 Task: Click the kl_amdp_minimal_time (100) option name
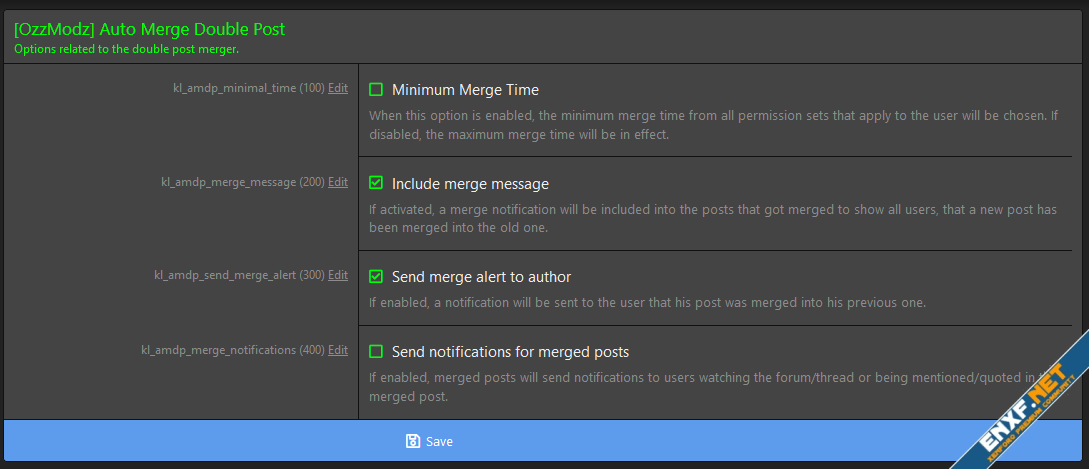pyautogui.click(x=248, y=88)
